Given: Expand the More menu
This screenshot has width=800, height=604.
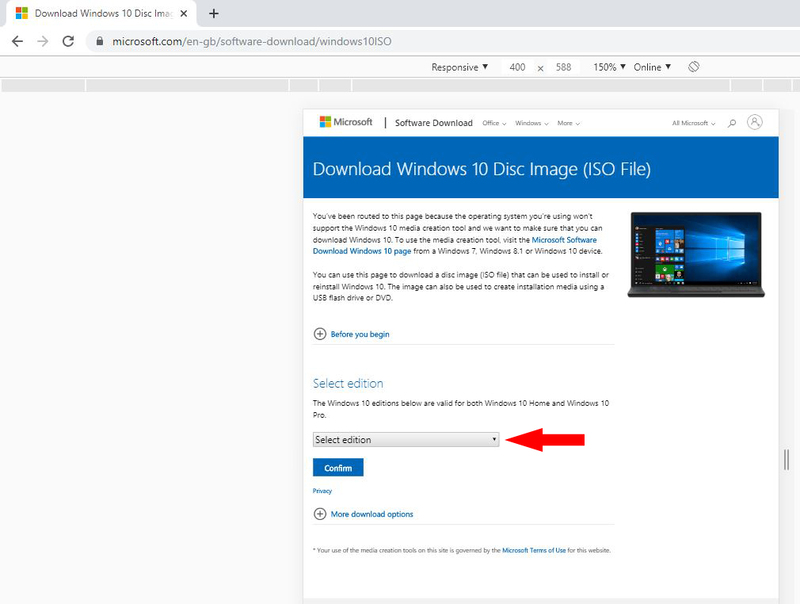Looking at the screenshot, I should point(568,123).
